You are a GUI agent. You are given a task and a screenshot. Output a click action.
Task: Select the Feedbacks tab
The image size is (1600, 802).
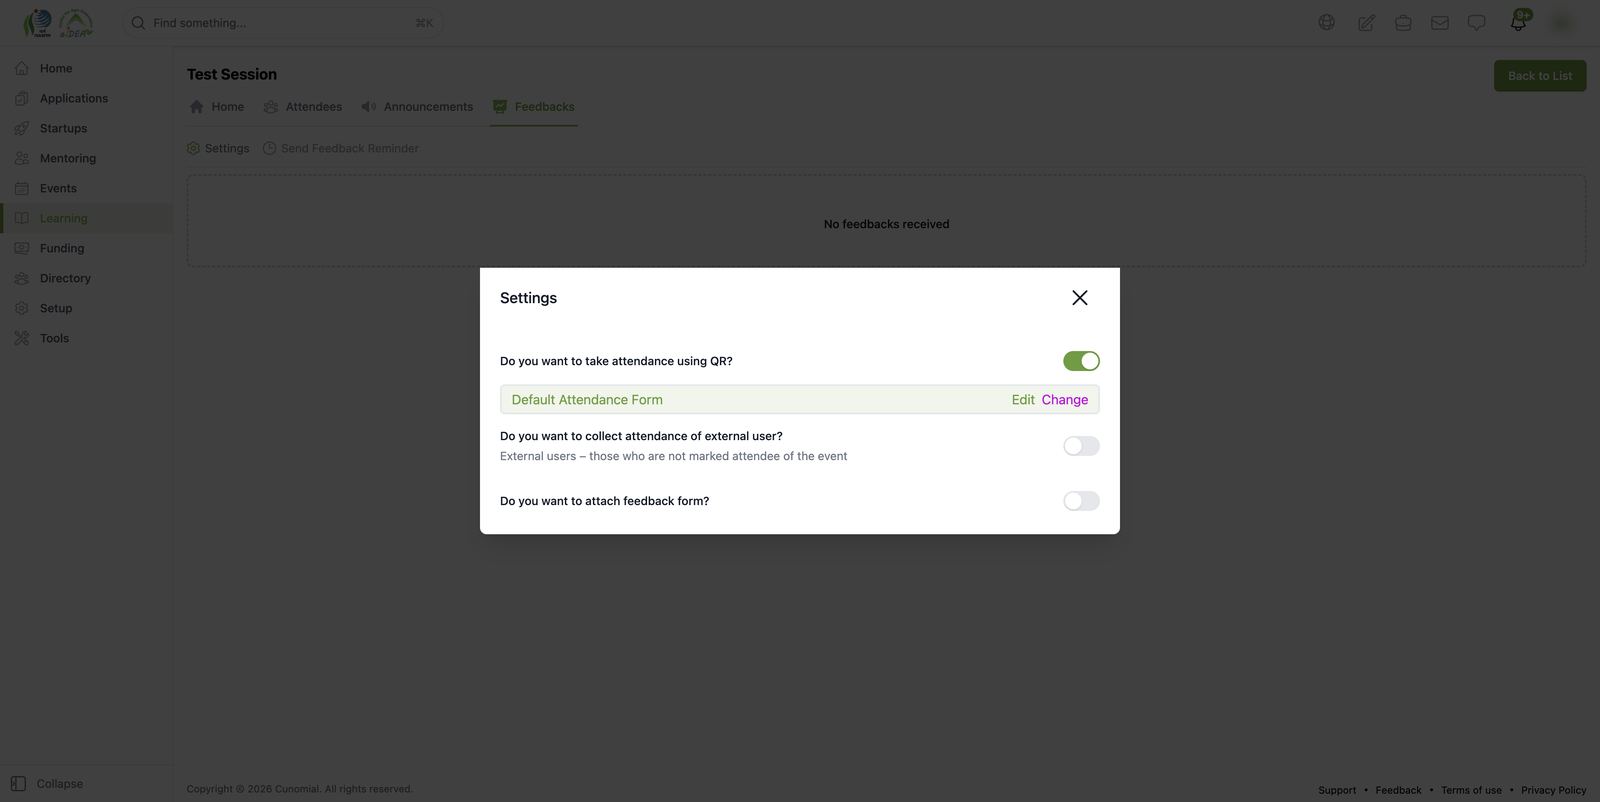(534, 107)
